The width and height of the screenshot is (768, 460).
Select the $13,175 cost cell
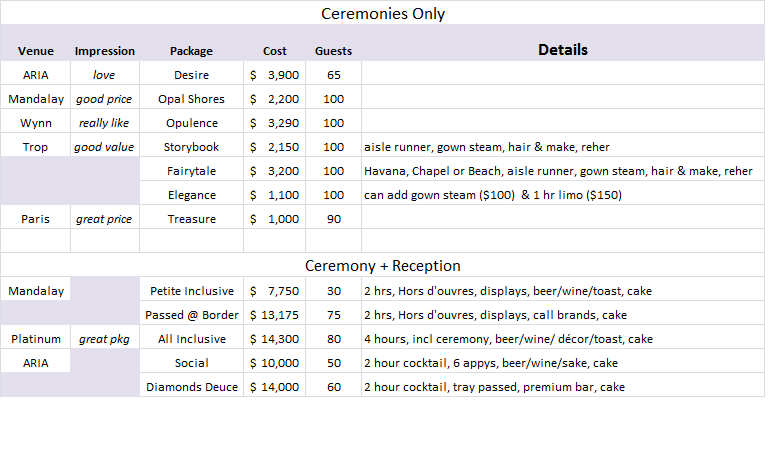[x=274, y=315]
